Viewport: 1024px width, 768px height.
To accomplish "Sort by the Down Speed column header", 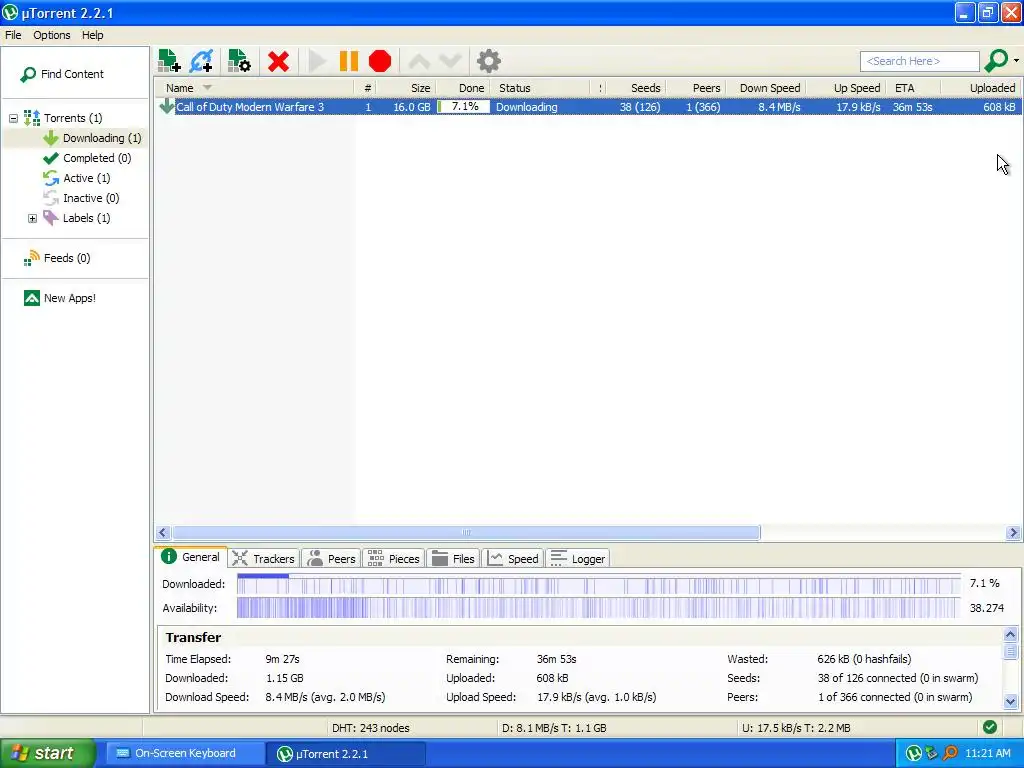I will coord(765,88).
